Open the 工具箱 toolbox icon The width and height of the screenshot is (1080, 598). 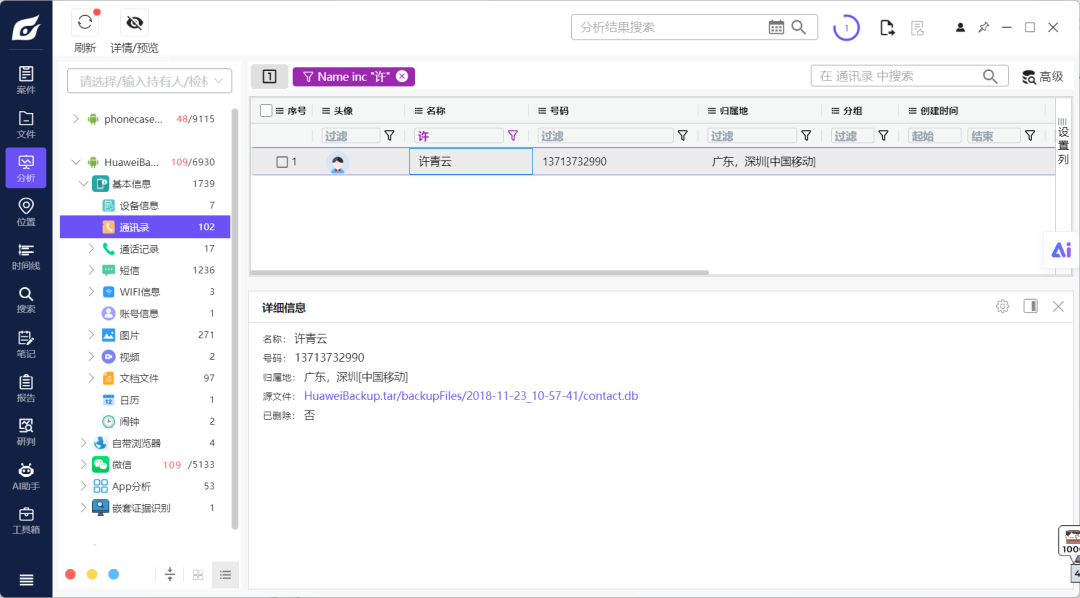pos(26,520)
